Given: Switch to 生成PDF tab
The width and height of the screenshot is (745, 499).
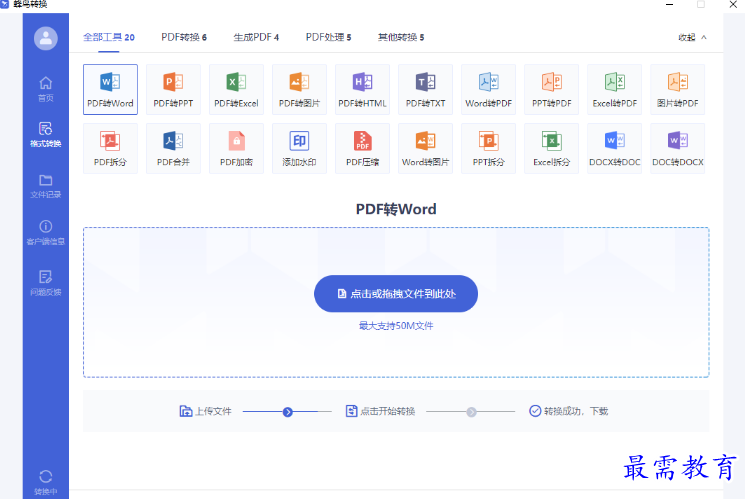Looking at the screenshot, I should [x=256, y=37].
